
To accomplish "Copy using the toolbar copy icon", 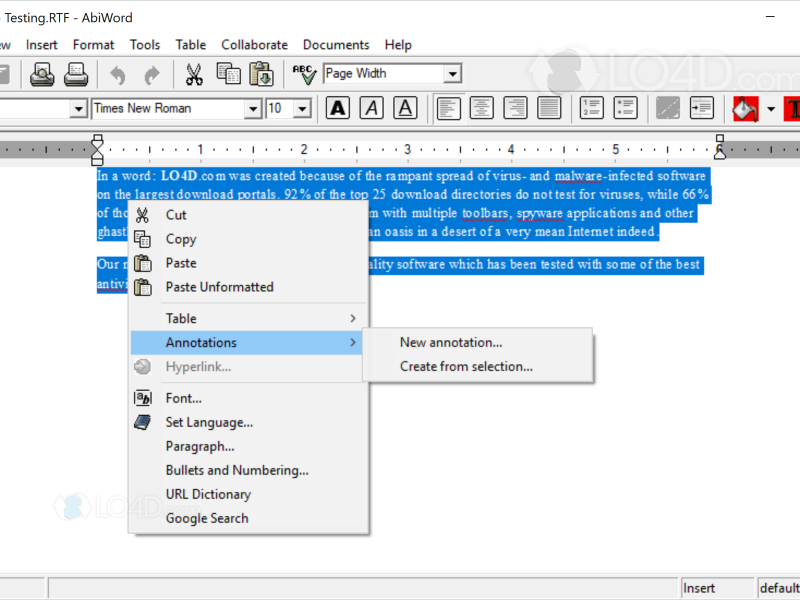I will click(x=228, y=74).
